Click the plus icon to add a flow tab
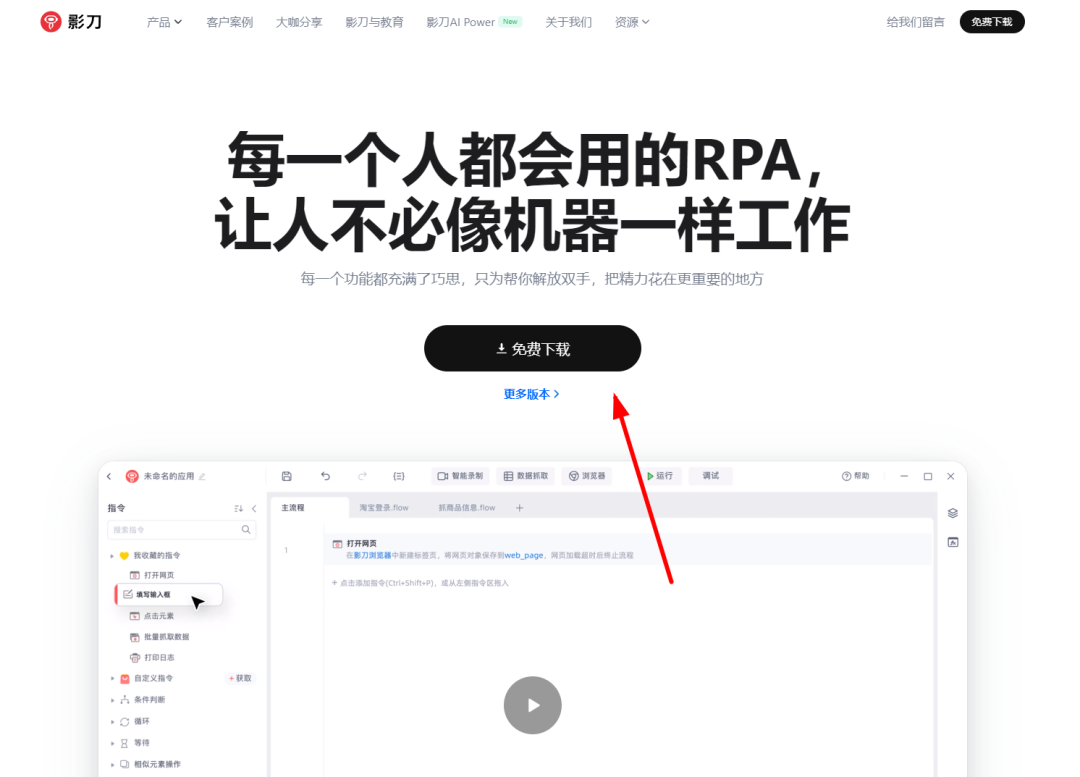The image size is (1080, 777). coord(519,508)
